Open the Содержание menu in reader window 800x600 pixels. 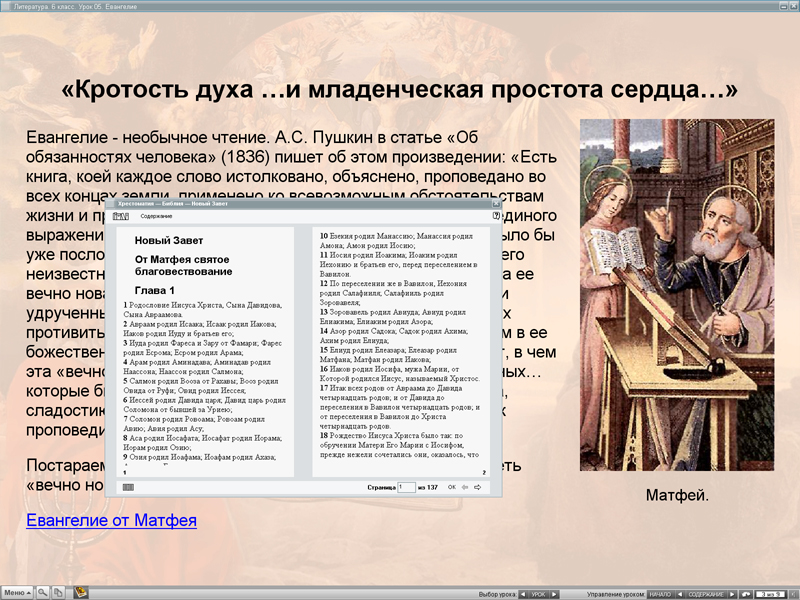pos(156,216)
